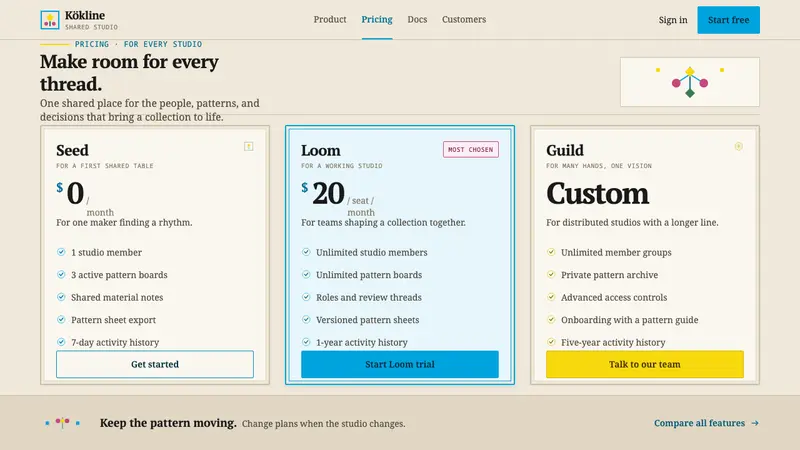Click Get started on Seed plan
Image resolution: width=800 pixels, height=450 pixels.
[x=155, y=364]
